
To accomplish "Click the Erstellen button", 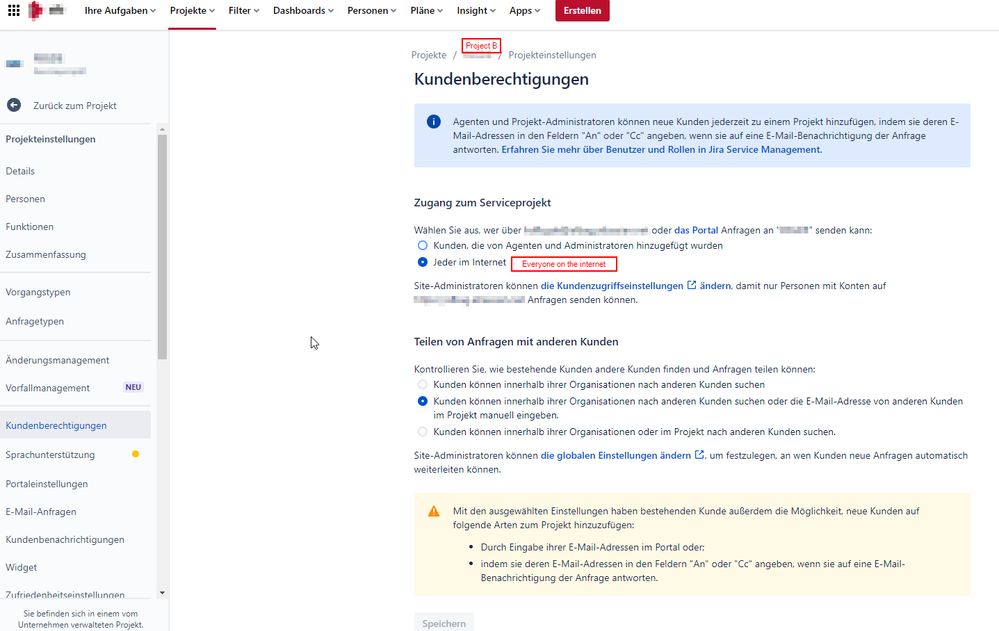I will (x=582, y=10).
